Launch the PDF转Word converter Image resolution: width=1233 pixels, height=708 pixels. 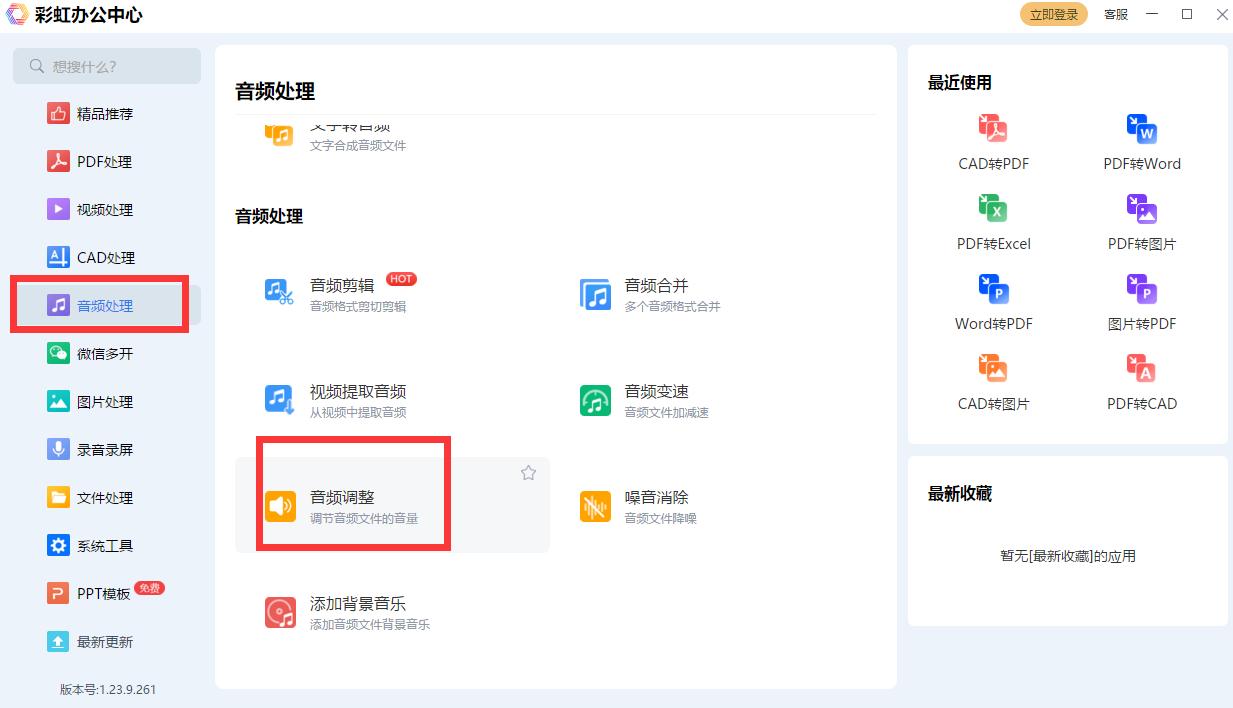pos(1142,140)
